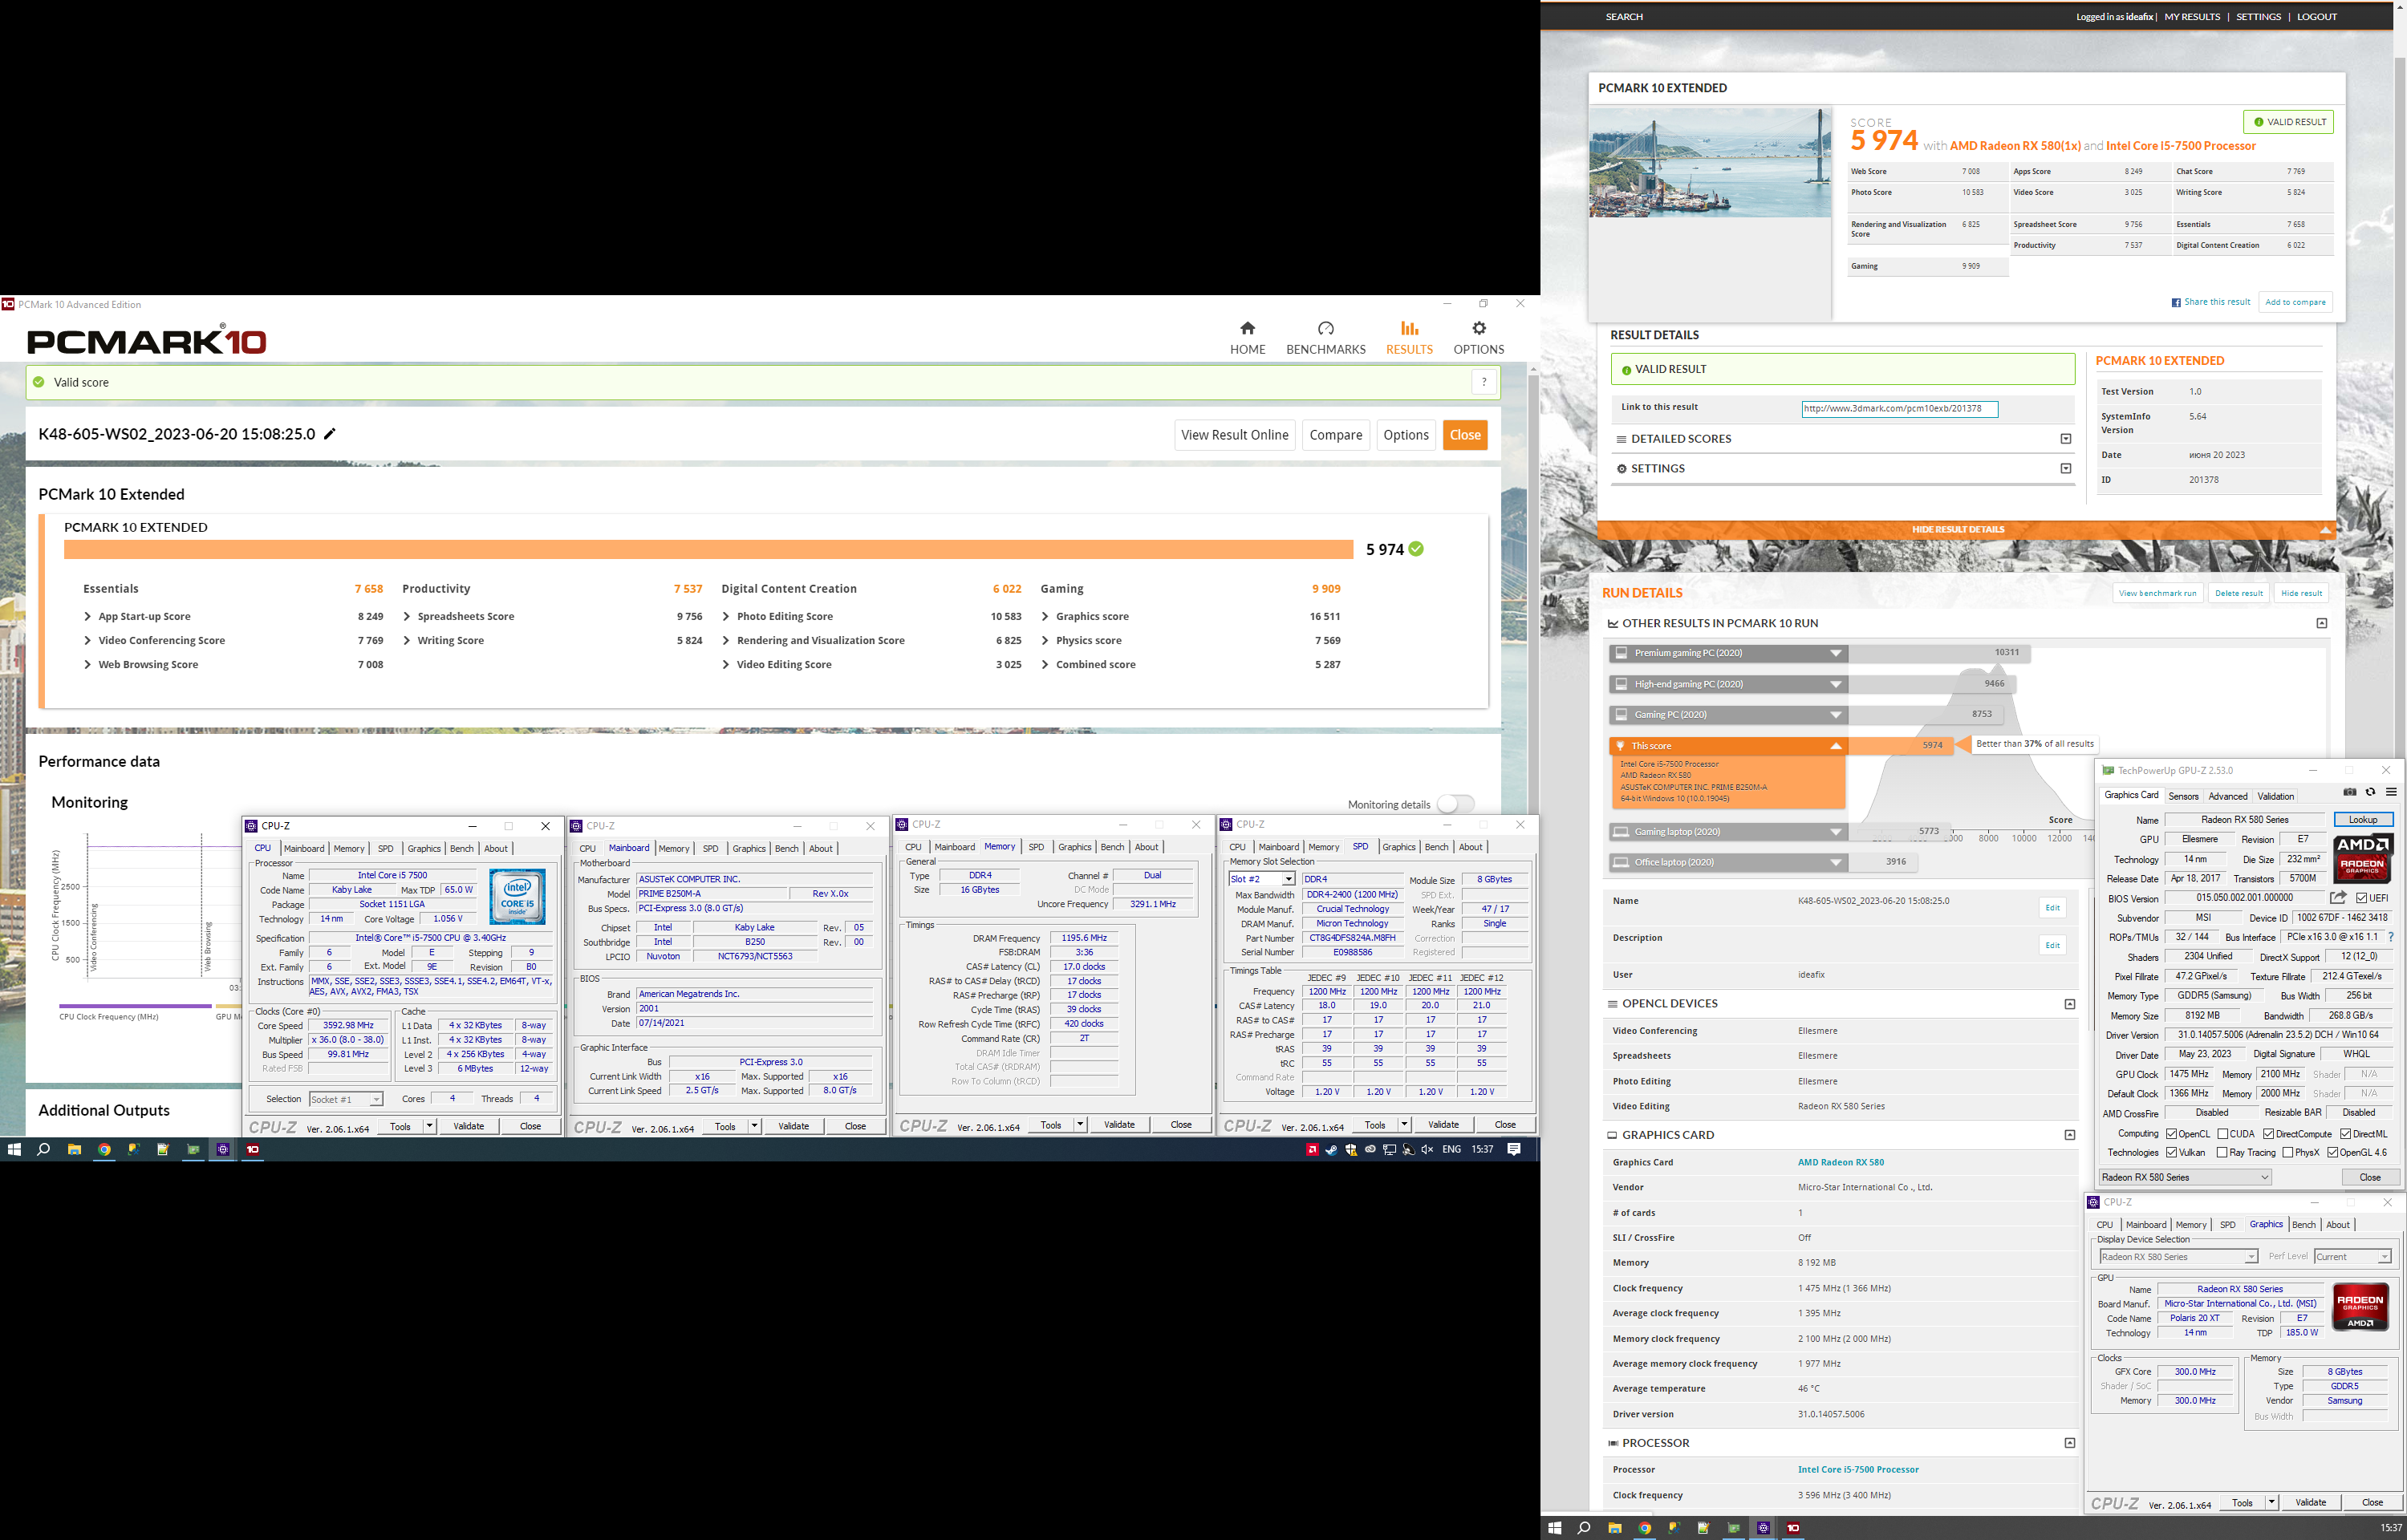The width and height of the screenshot is (2407, 1540).
Task: Click the BIOS export share icon in GPU-Z
Action: point(2338,898)
